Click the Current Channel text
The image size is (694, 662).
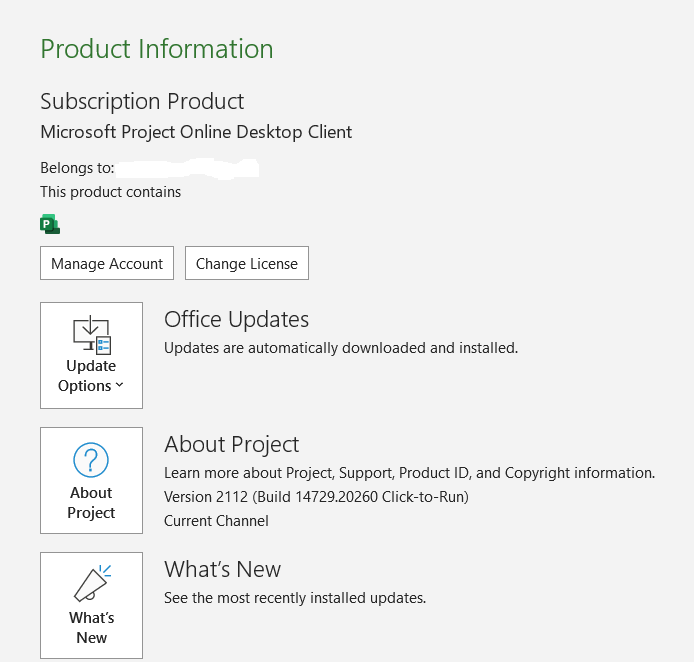(x=216, y=521)
